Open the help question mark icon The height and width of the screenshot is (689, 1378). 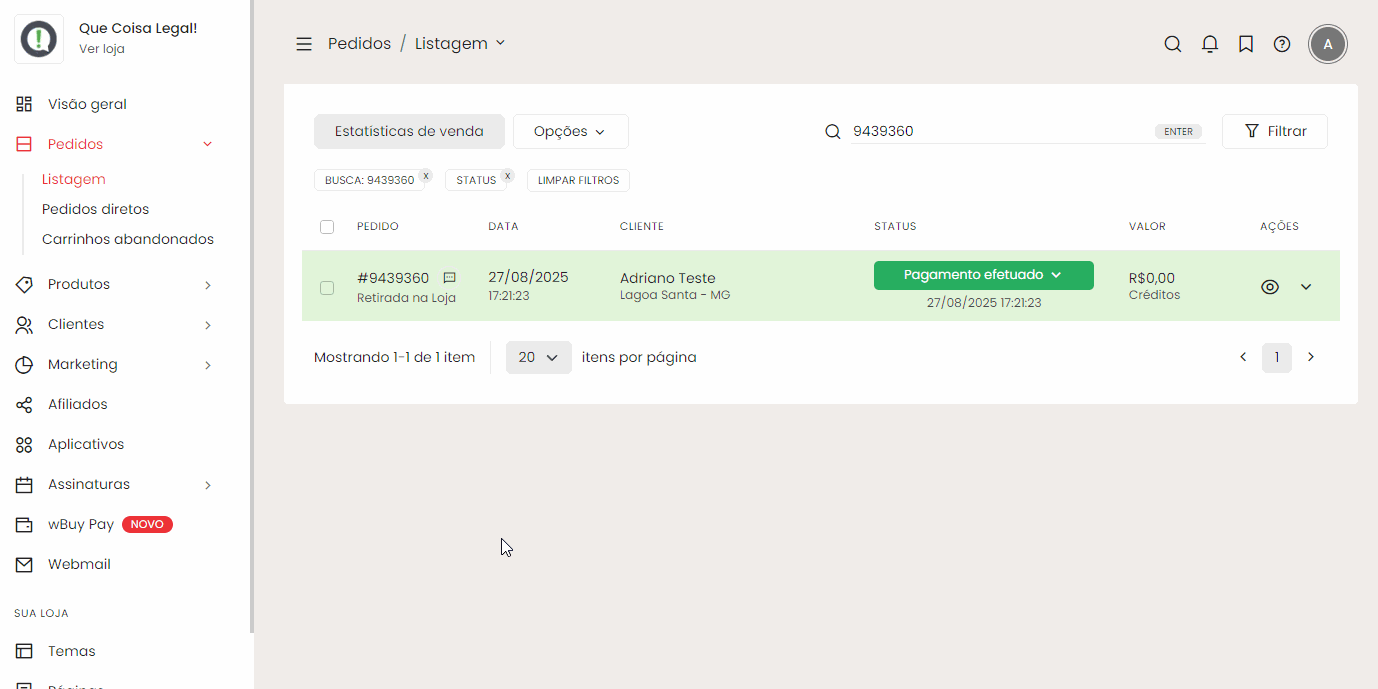pos(1282,44)
